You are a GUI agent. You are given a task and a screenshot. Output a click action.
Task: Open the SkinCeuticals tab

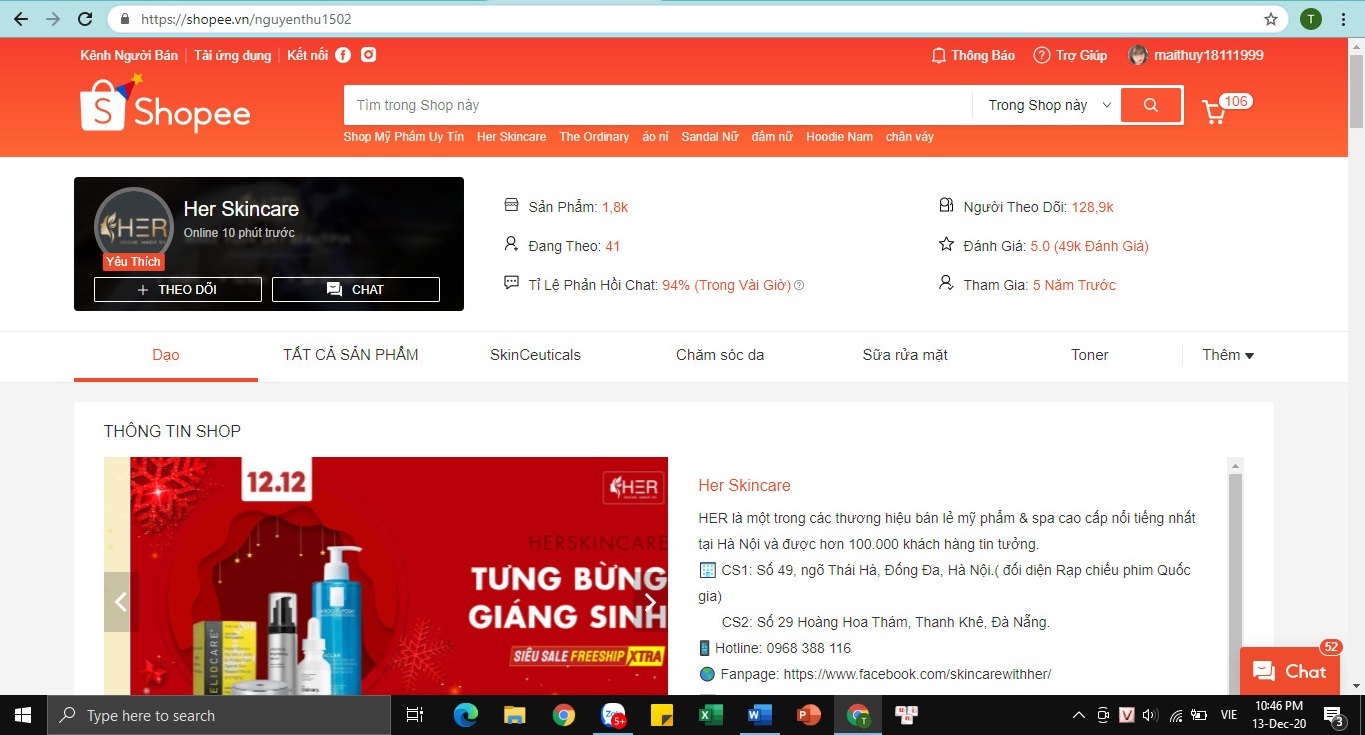pos(535,355)
